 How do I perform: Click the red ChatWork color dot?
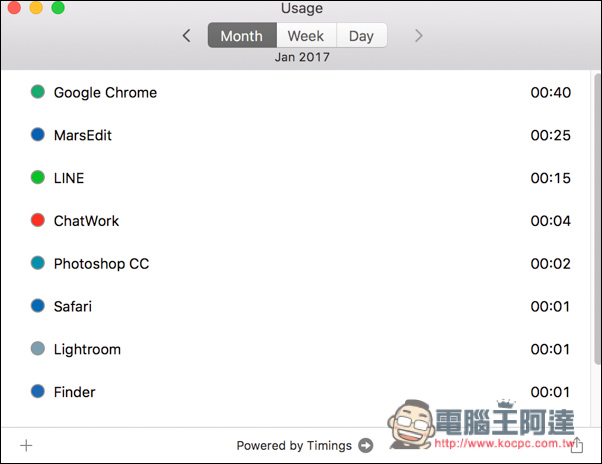pyautogui.click(x=38, y=220)
